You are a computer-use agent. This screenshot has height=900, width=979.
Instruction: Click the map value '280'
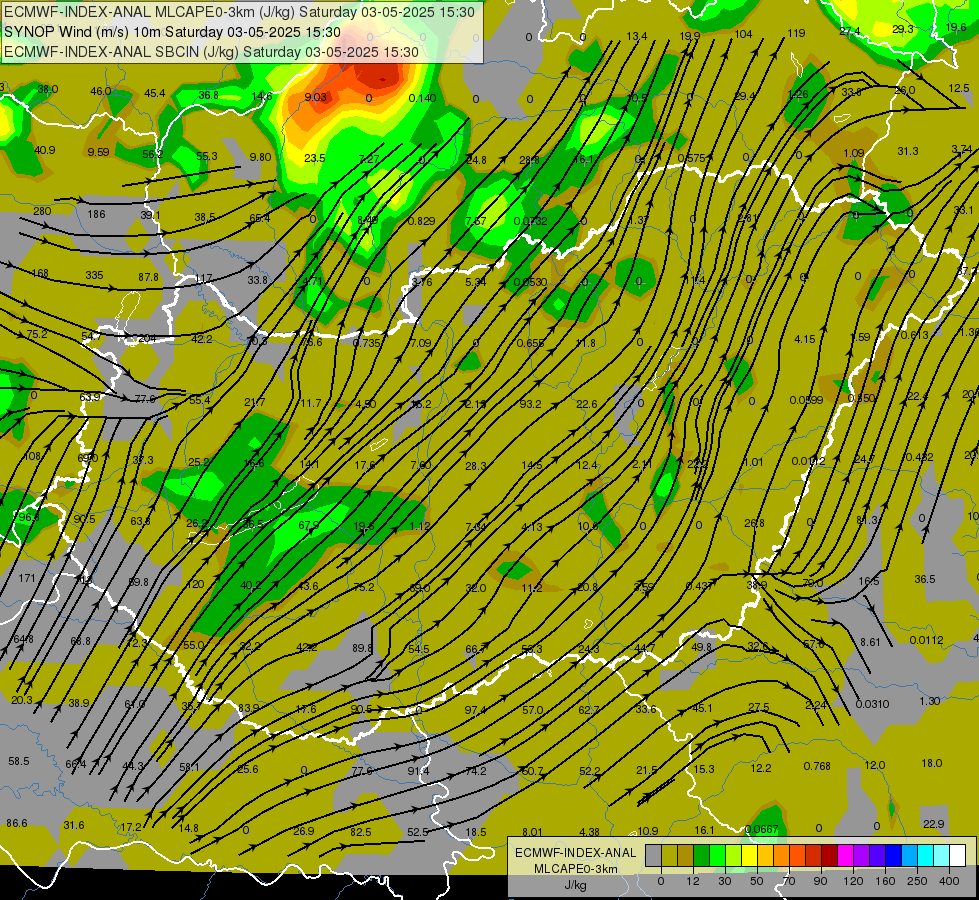point(42,211)
